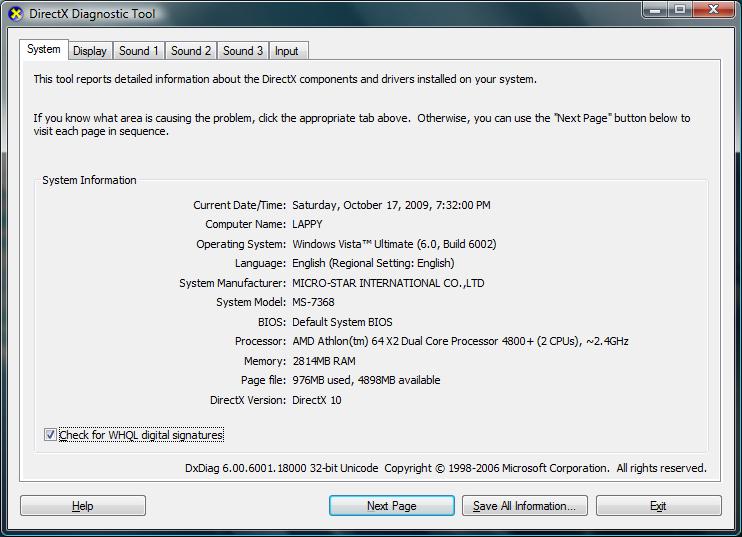Click the system model MS-7368
Viewport: 742px width, 537px height.
coord(313,302)
